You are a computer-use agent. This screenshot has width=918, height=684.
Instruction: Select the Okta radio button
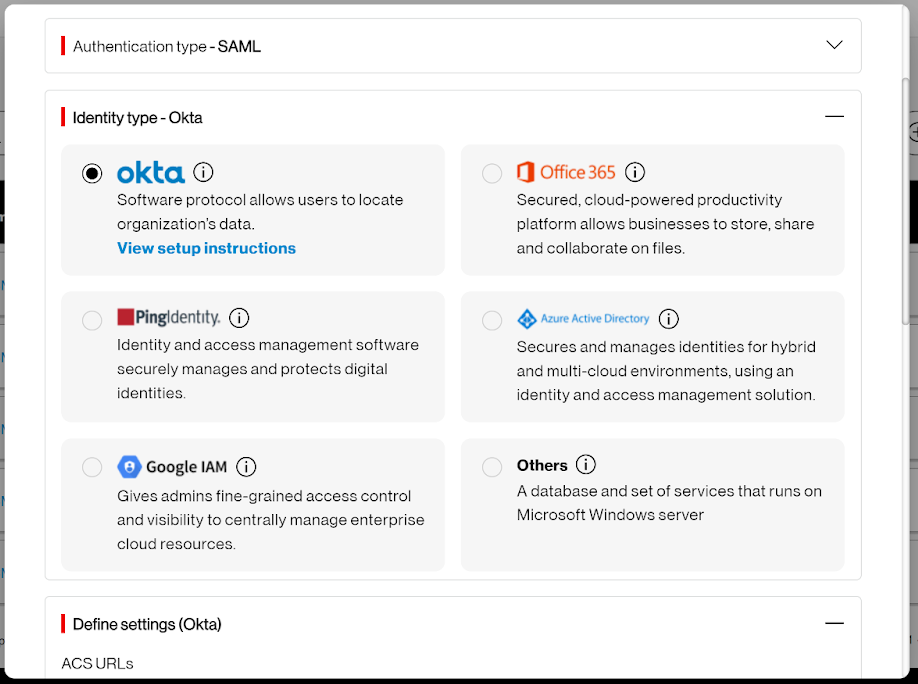92,173
